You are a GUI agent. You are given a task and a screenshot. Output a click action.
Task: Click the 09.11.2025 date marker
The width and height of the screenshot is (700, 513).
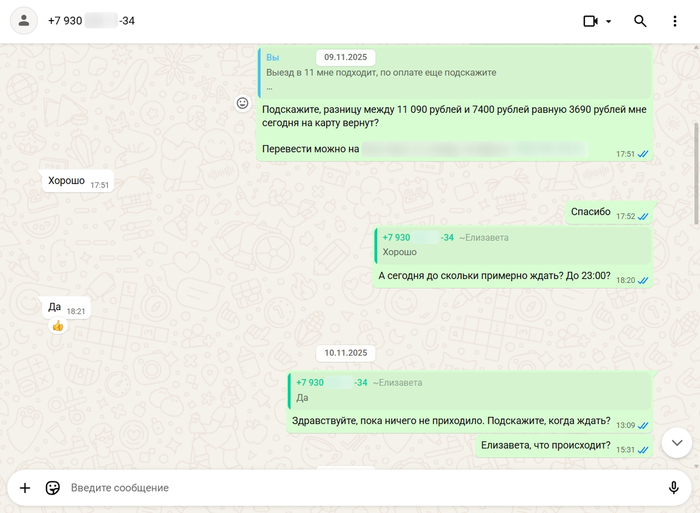345,58
